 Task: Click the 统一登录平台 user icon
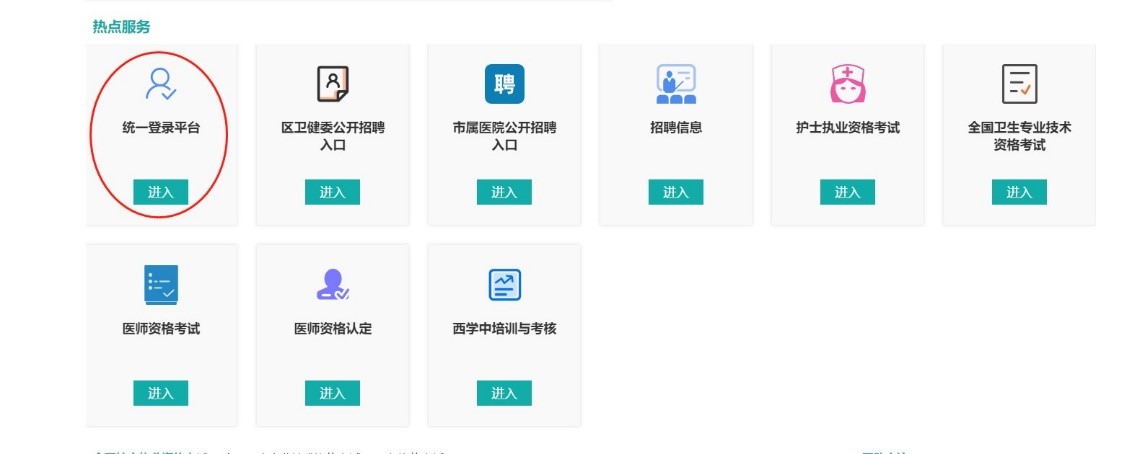tap(160, 85)
